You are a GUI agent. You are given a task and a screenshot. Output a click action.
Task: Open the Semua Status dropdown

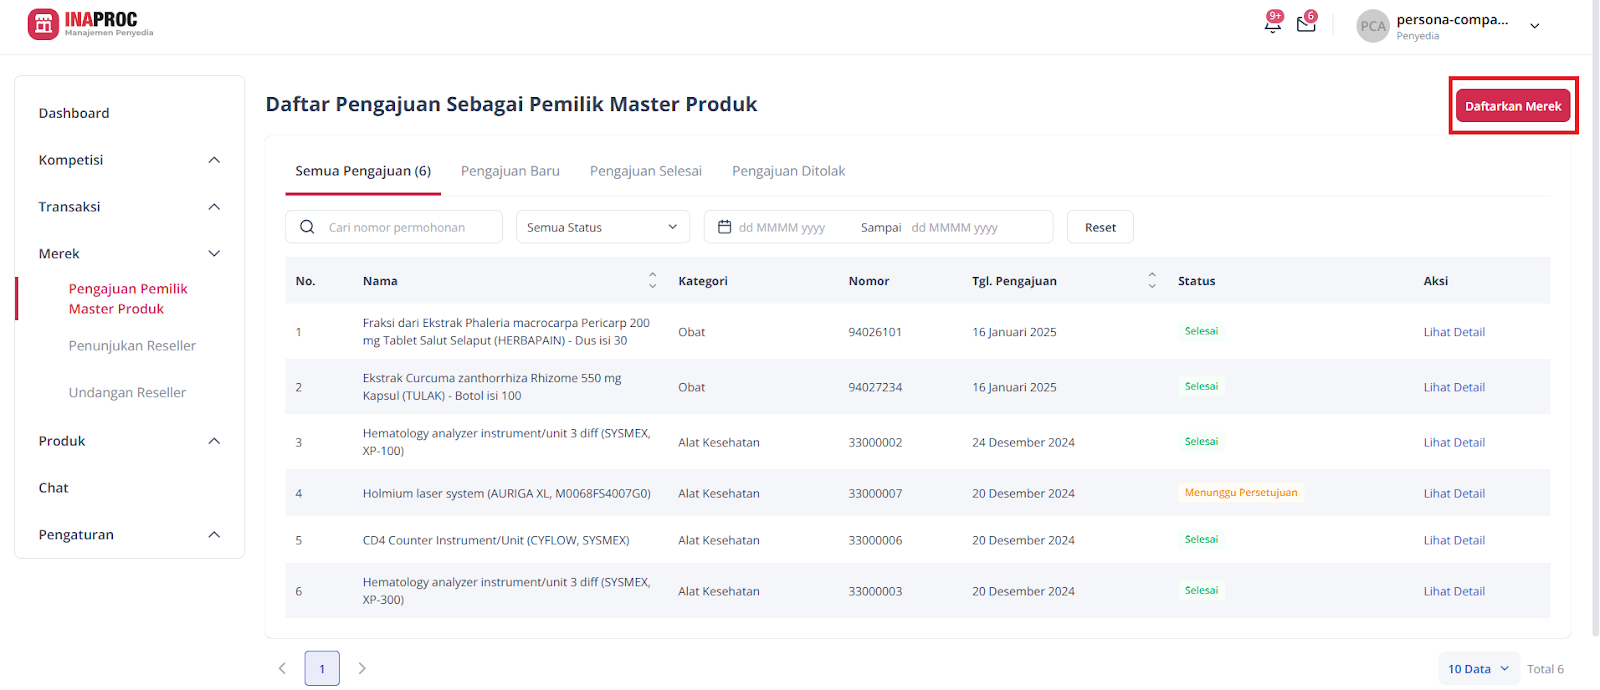pyautogui.click(x=603, y=227)
